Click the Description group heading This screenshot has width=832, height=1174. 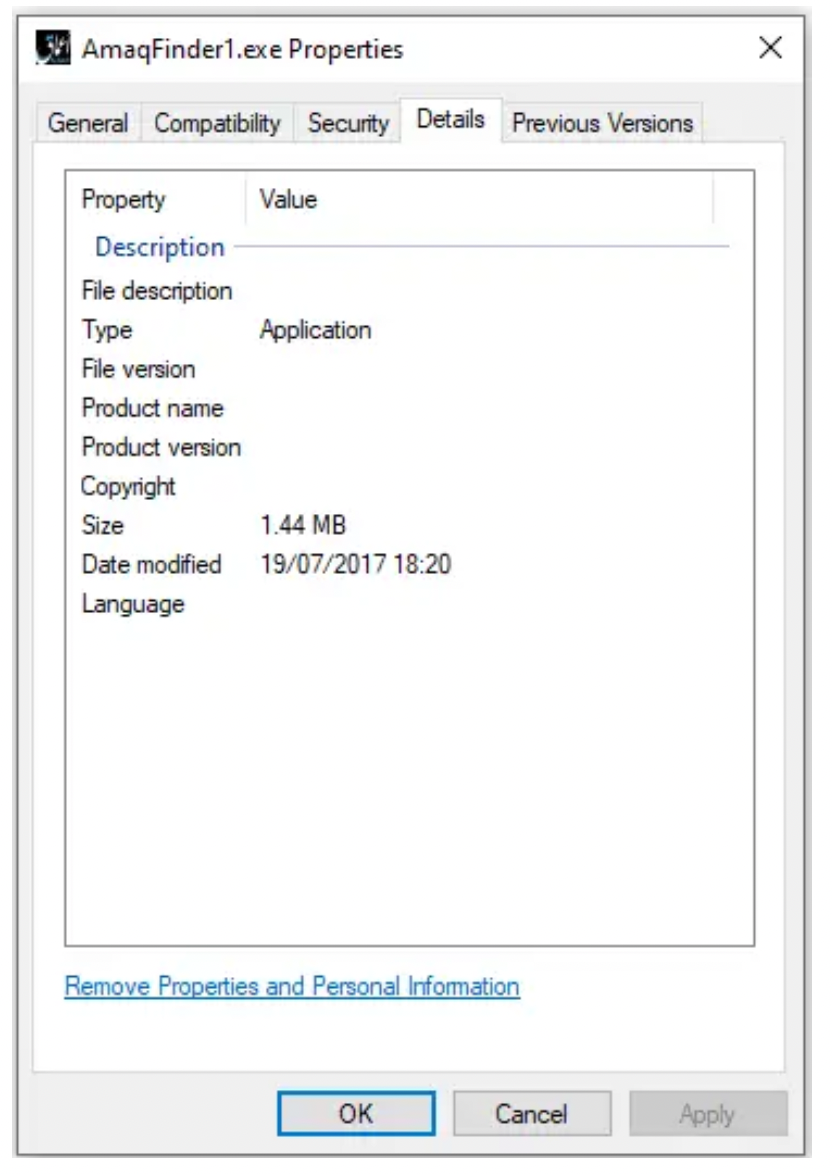pyautogui.click(x=160, y=246)
